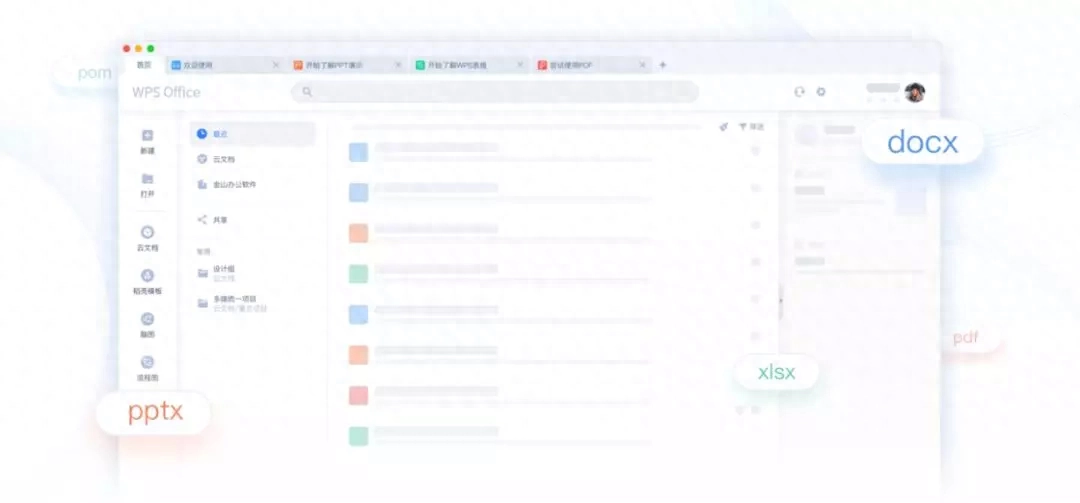
Task: Click the 打开 open file icon
Action: click(147, 178)
